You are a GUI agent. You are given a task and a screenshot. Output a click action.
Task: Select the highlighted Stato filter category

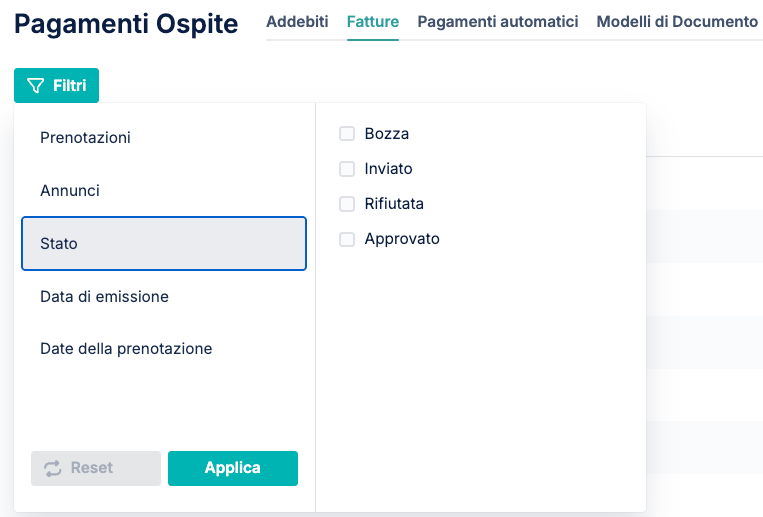coord(164,243)
